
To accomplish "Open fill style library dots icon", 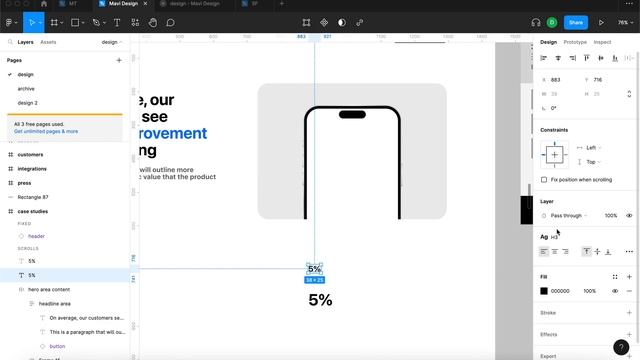I will pyautogui.click(x=615, y=277).
